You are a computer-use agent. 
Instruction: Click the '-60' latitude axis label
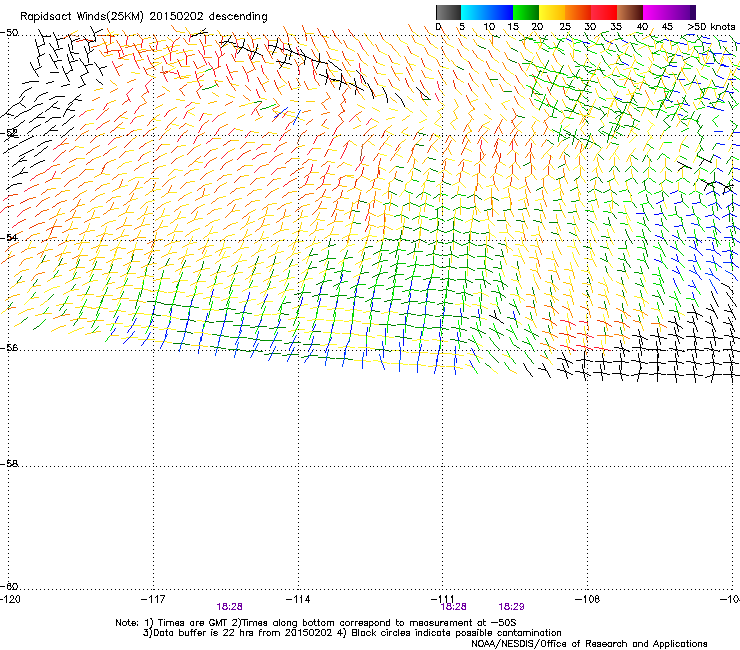click(x=9, y=586)
